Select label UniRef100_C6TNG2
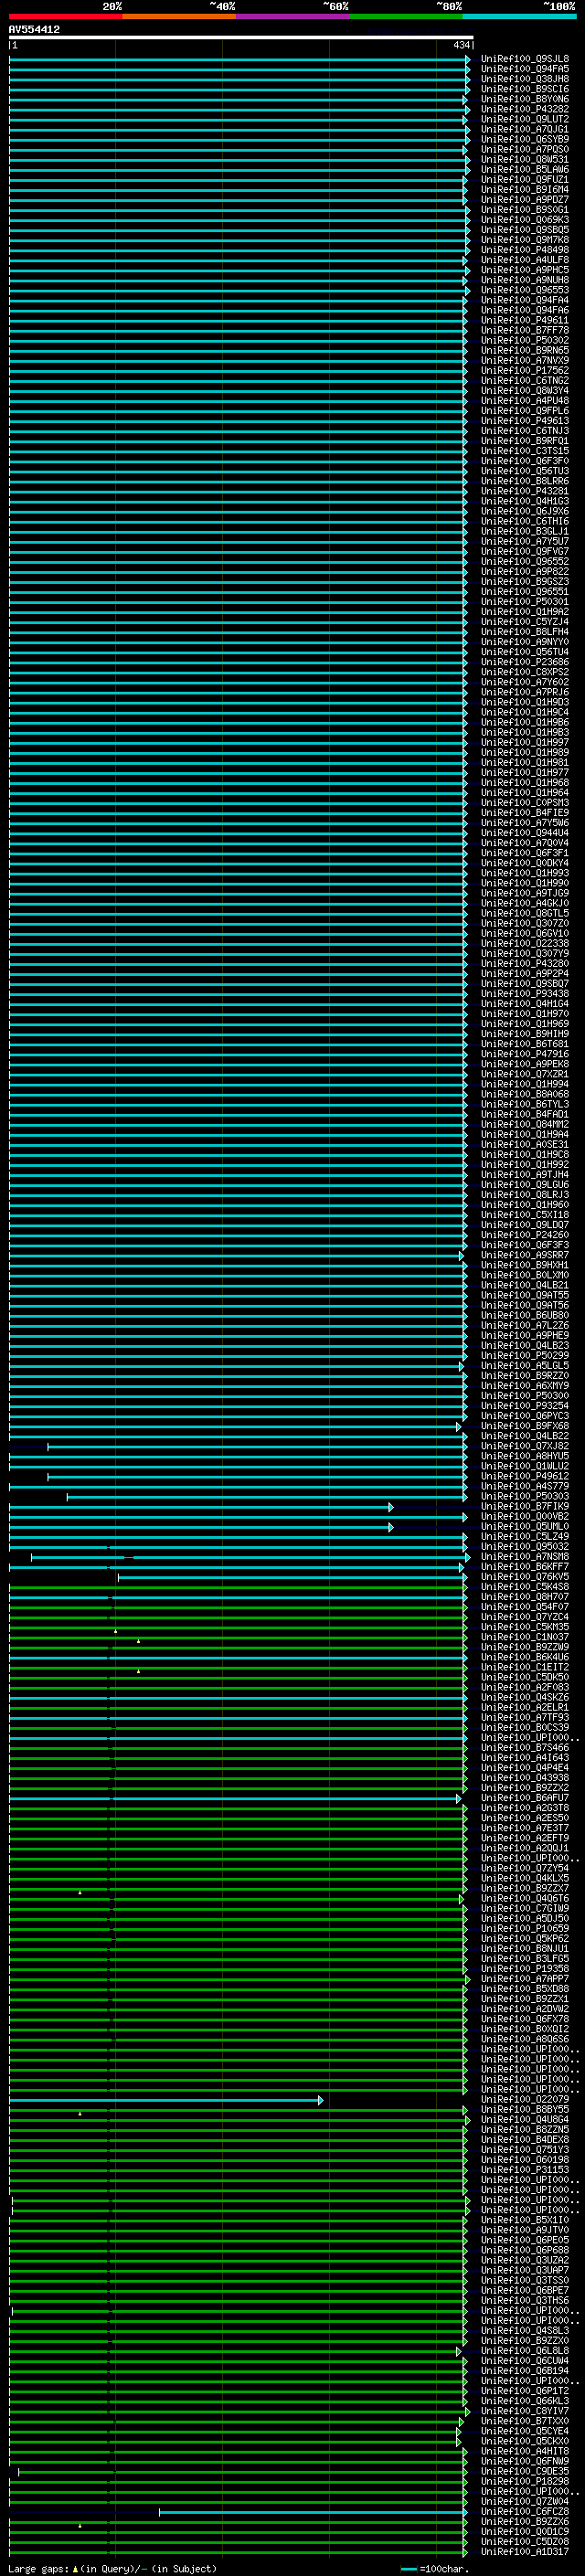The image size is (585, 2576). pyautogui.click(x=524, y=380)
